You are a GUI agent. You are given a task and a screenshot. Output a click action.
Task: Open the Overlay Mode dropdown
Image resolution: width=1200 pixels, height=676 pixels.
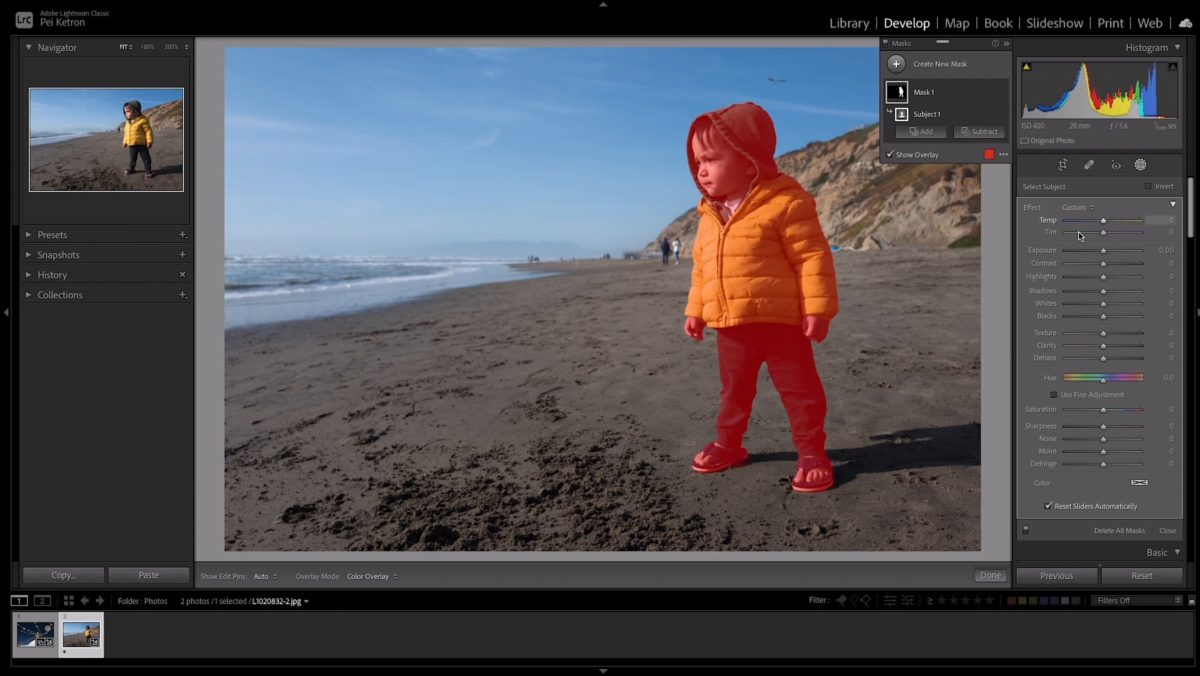click(x=371, y=576)
